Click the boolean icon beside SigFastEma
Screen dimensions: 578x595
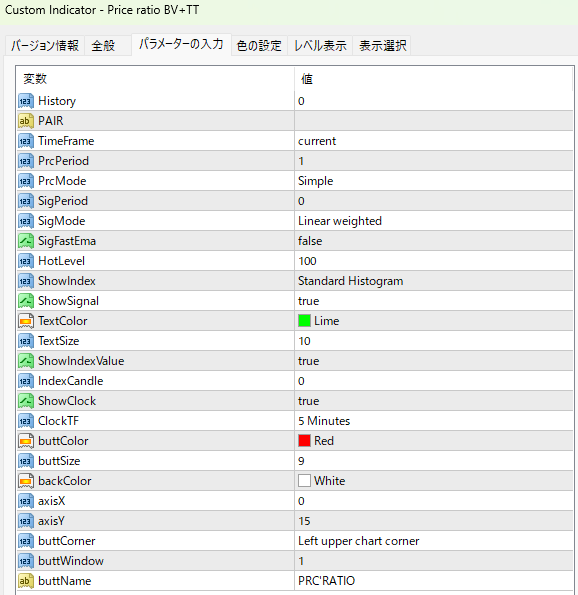click(x=26, y=241)
